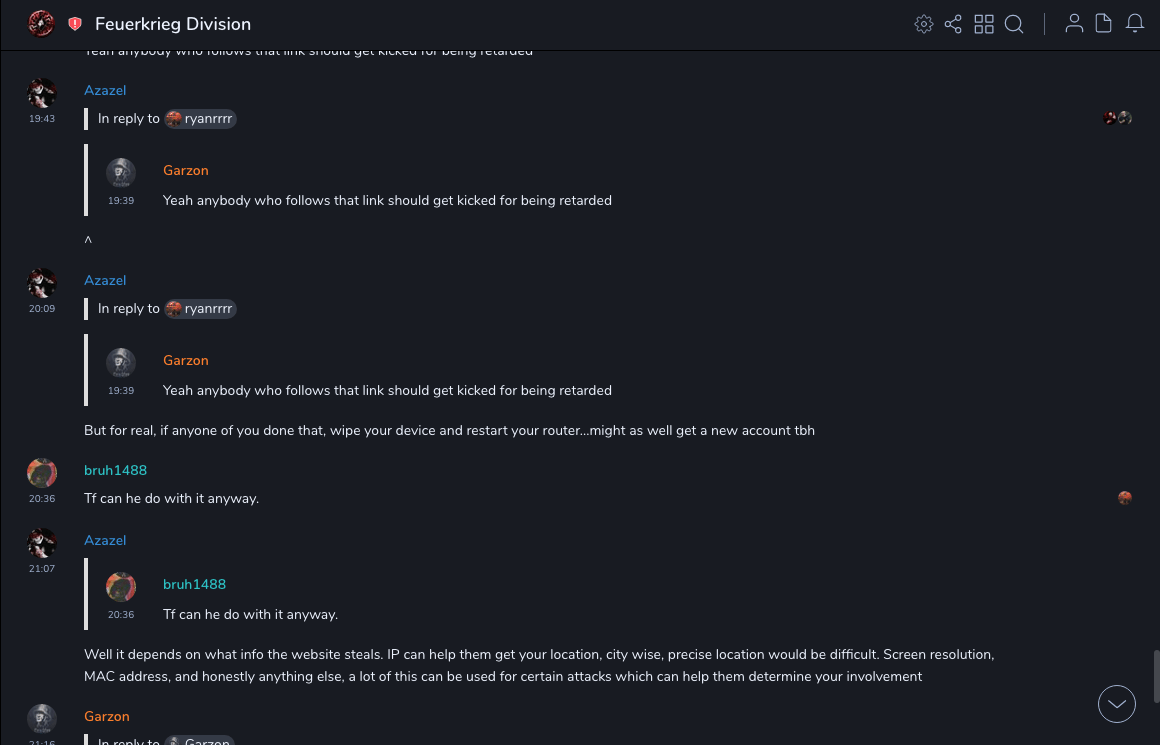Image resolution: width=1160 pixels, height=745 pixels.
Task: Click the room avatar in header
Action: point(41,24)
